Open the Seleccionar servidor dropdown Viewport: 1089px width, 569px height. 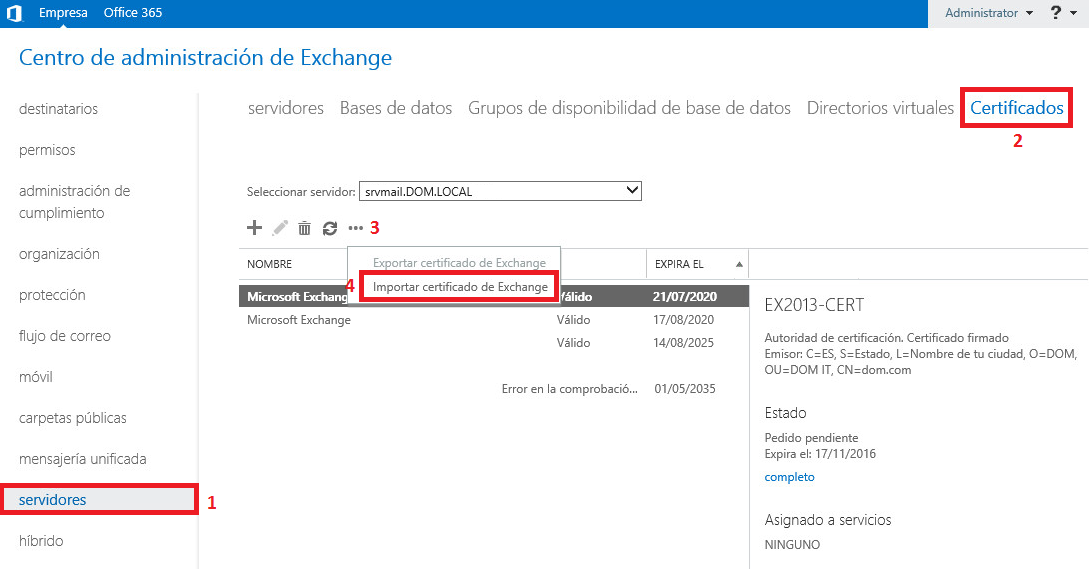click(x=500, y=191)
